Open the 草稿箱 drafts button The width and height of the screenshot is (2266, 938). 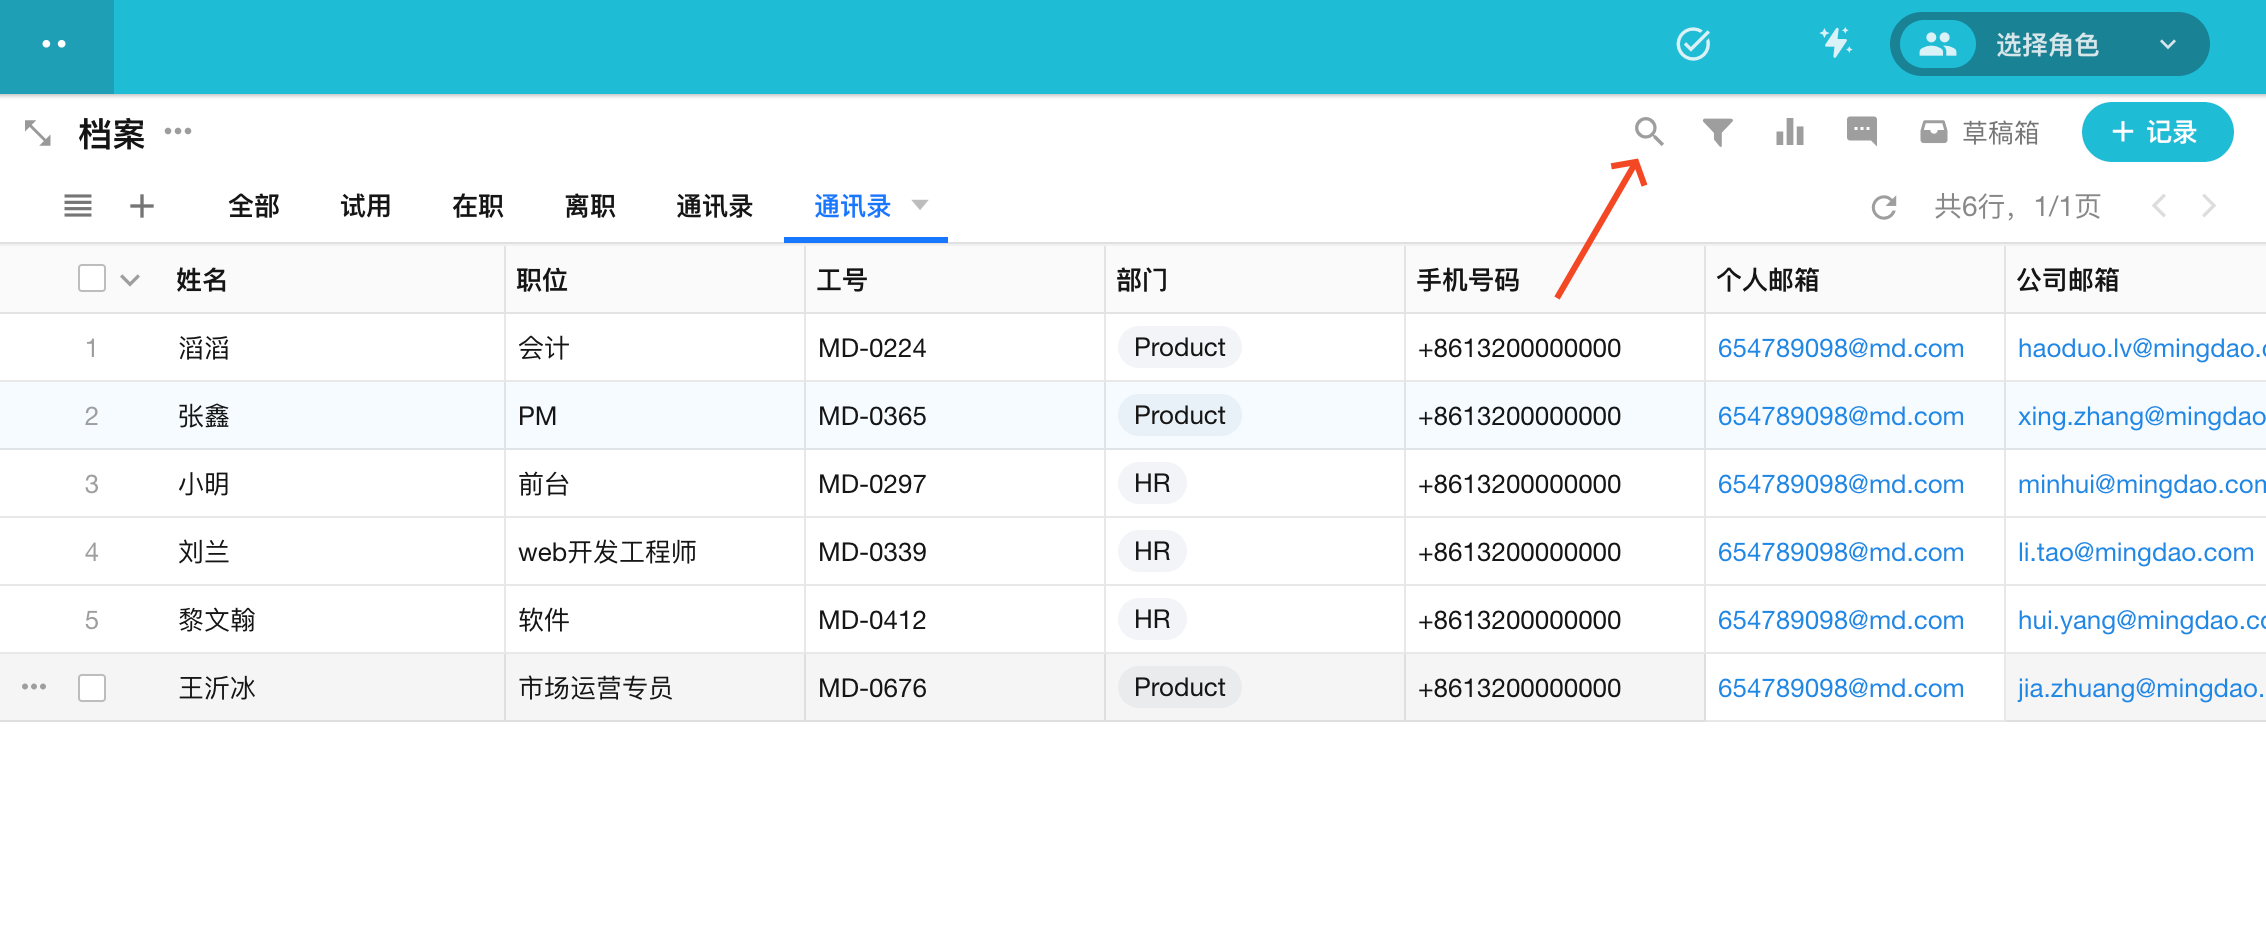1979,132
